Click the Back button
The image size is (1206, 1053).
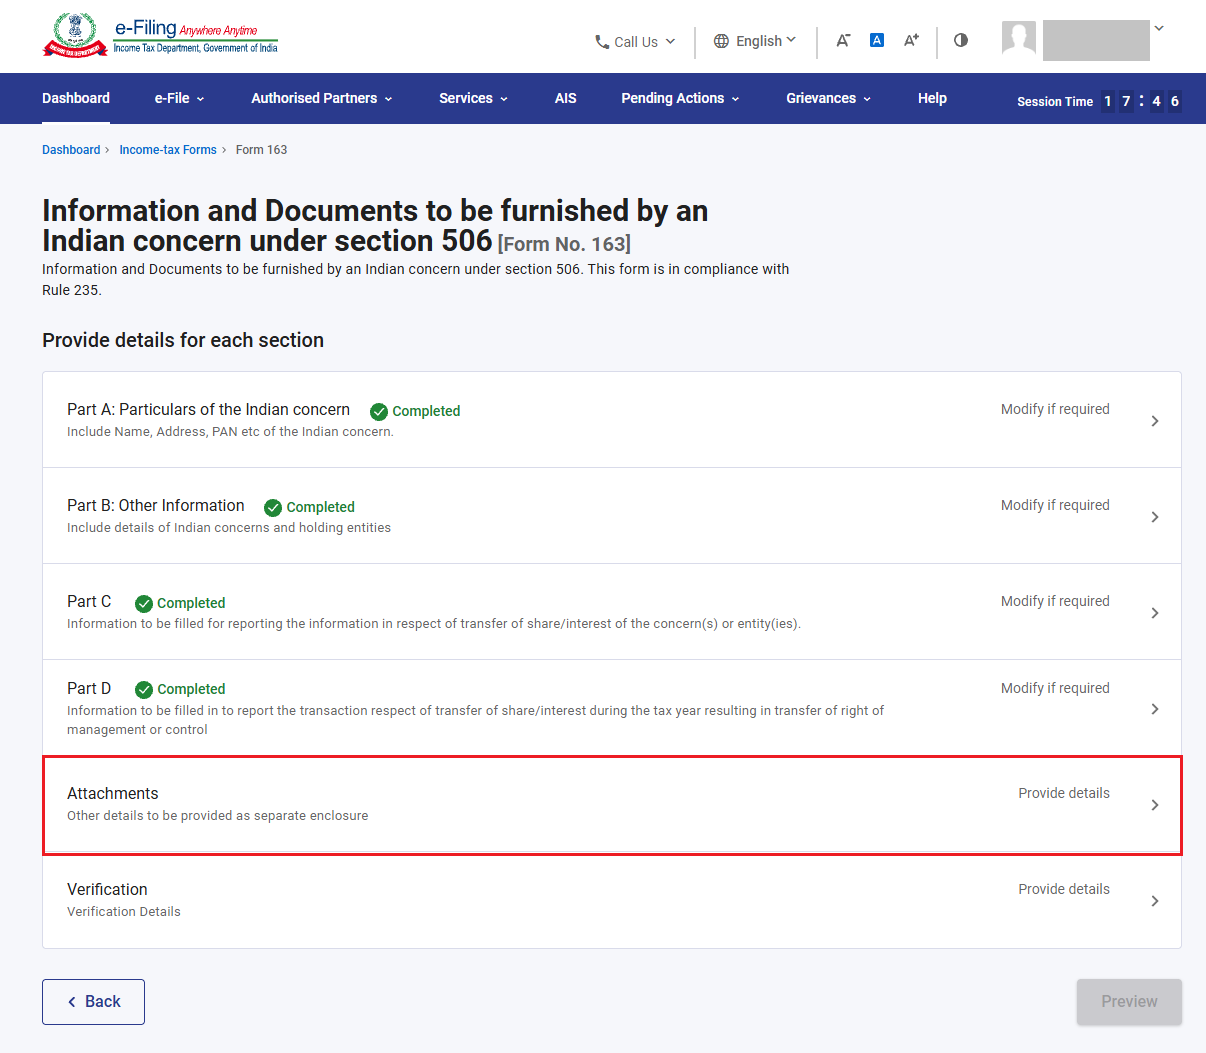[93, 1002]
